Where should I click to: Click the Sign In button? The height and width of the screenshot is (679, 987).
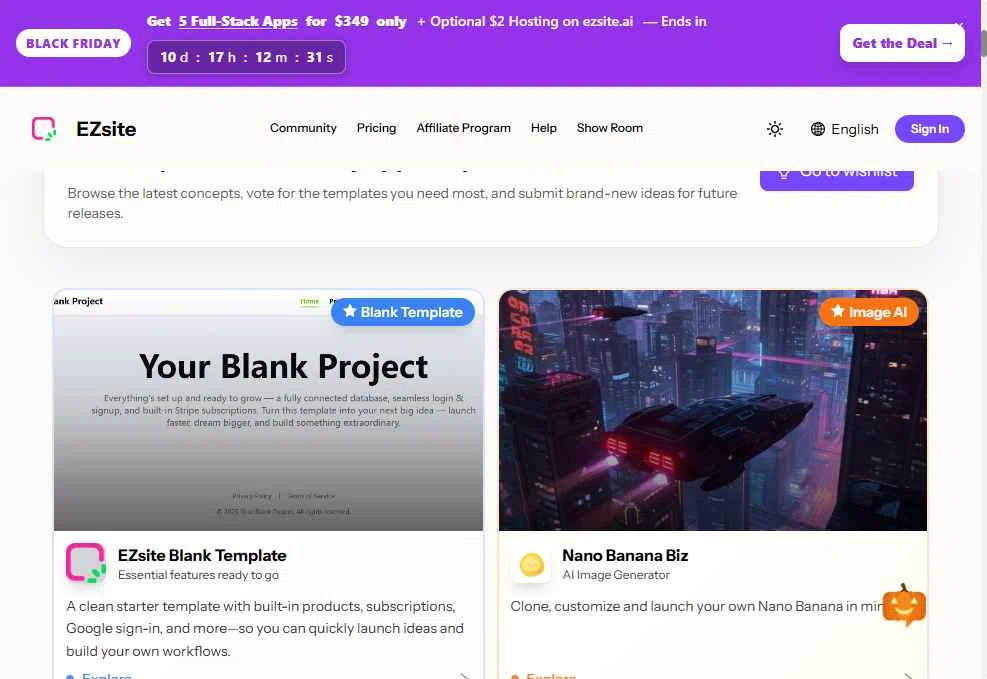point(929,129)
